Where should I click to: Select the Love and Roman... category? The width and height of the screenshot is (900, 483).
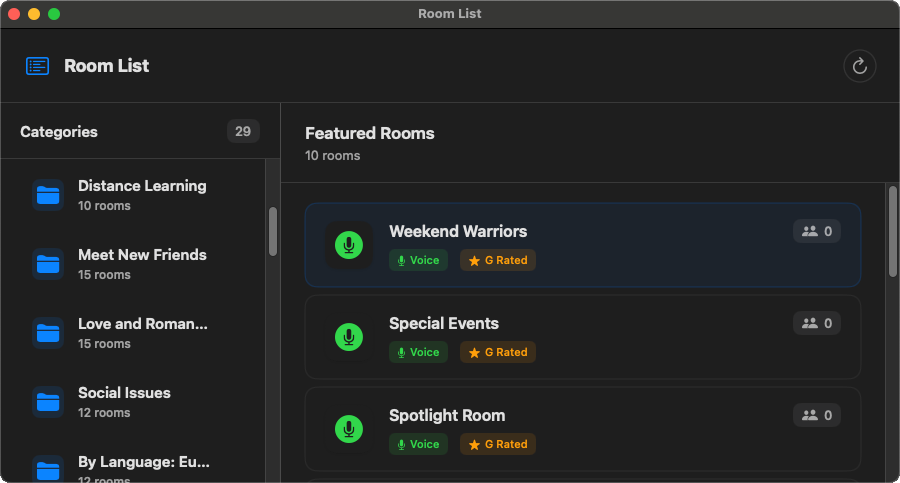click(133, 333)
